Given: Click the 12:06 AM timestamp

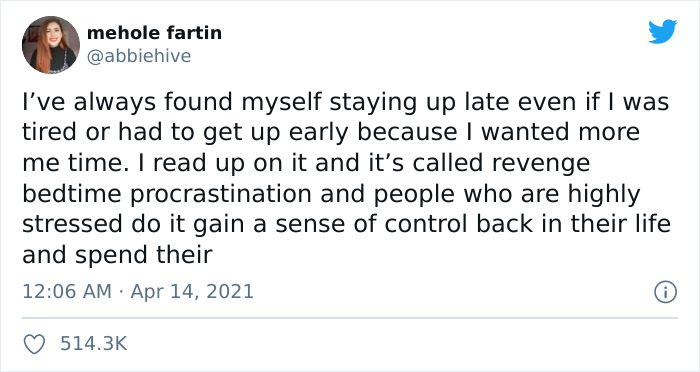Looking at the screenshot, I should [x=67, y=292].
